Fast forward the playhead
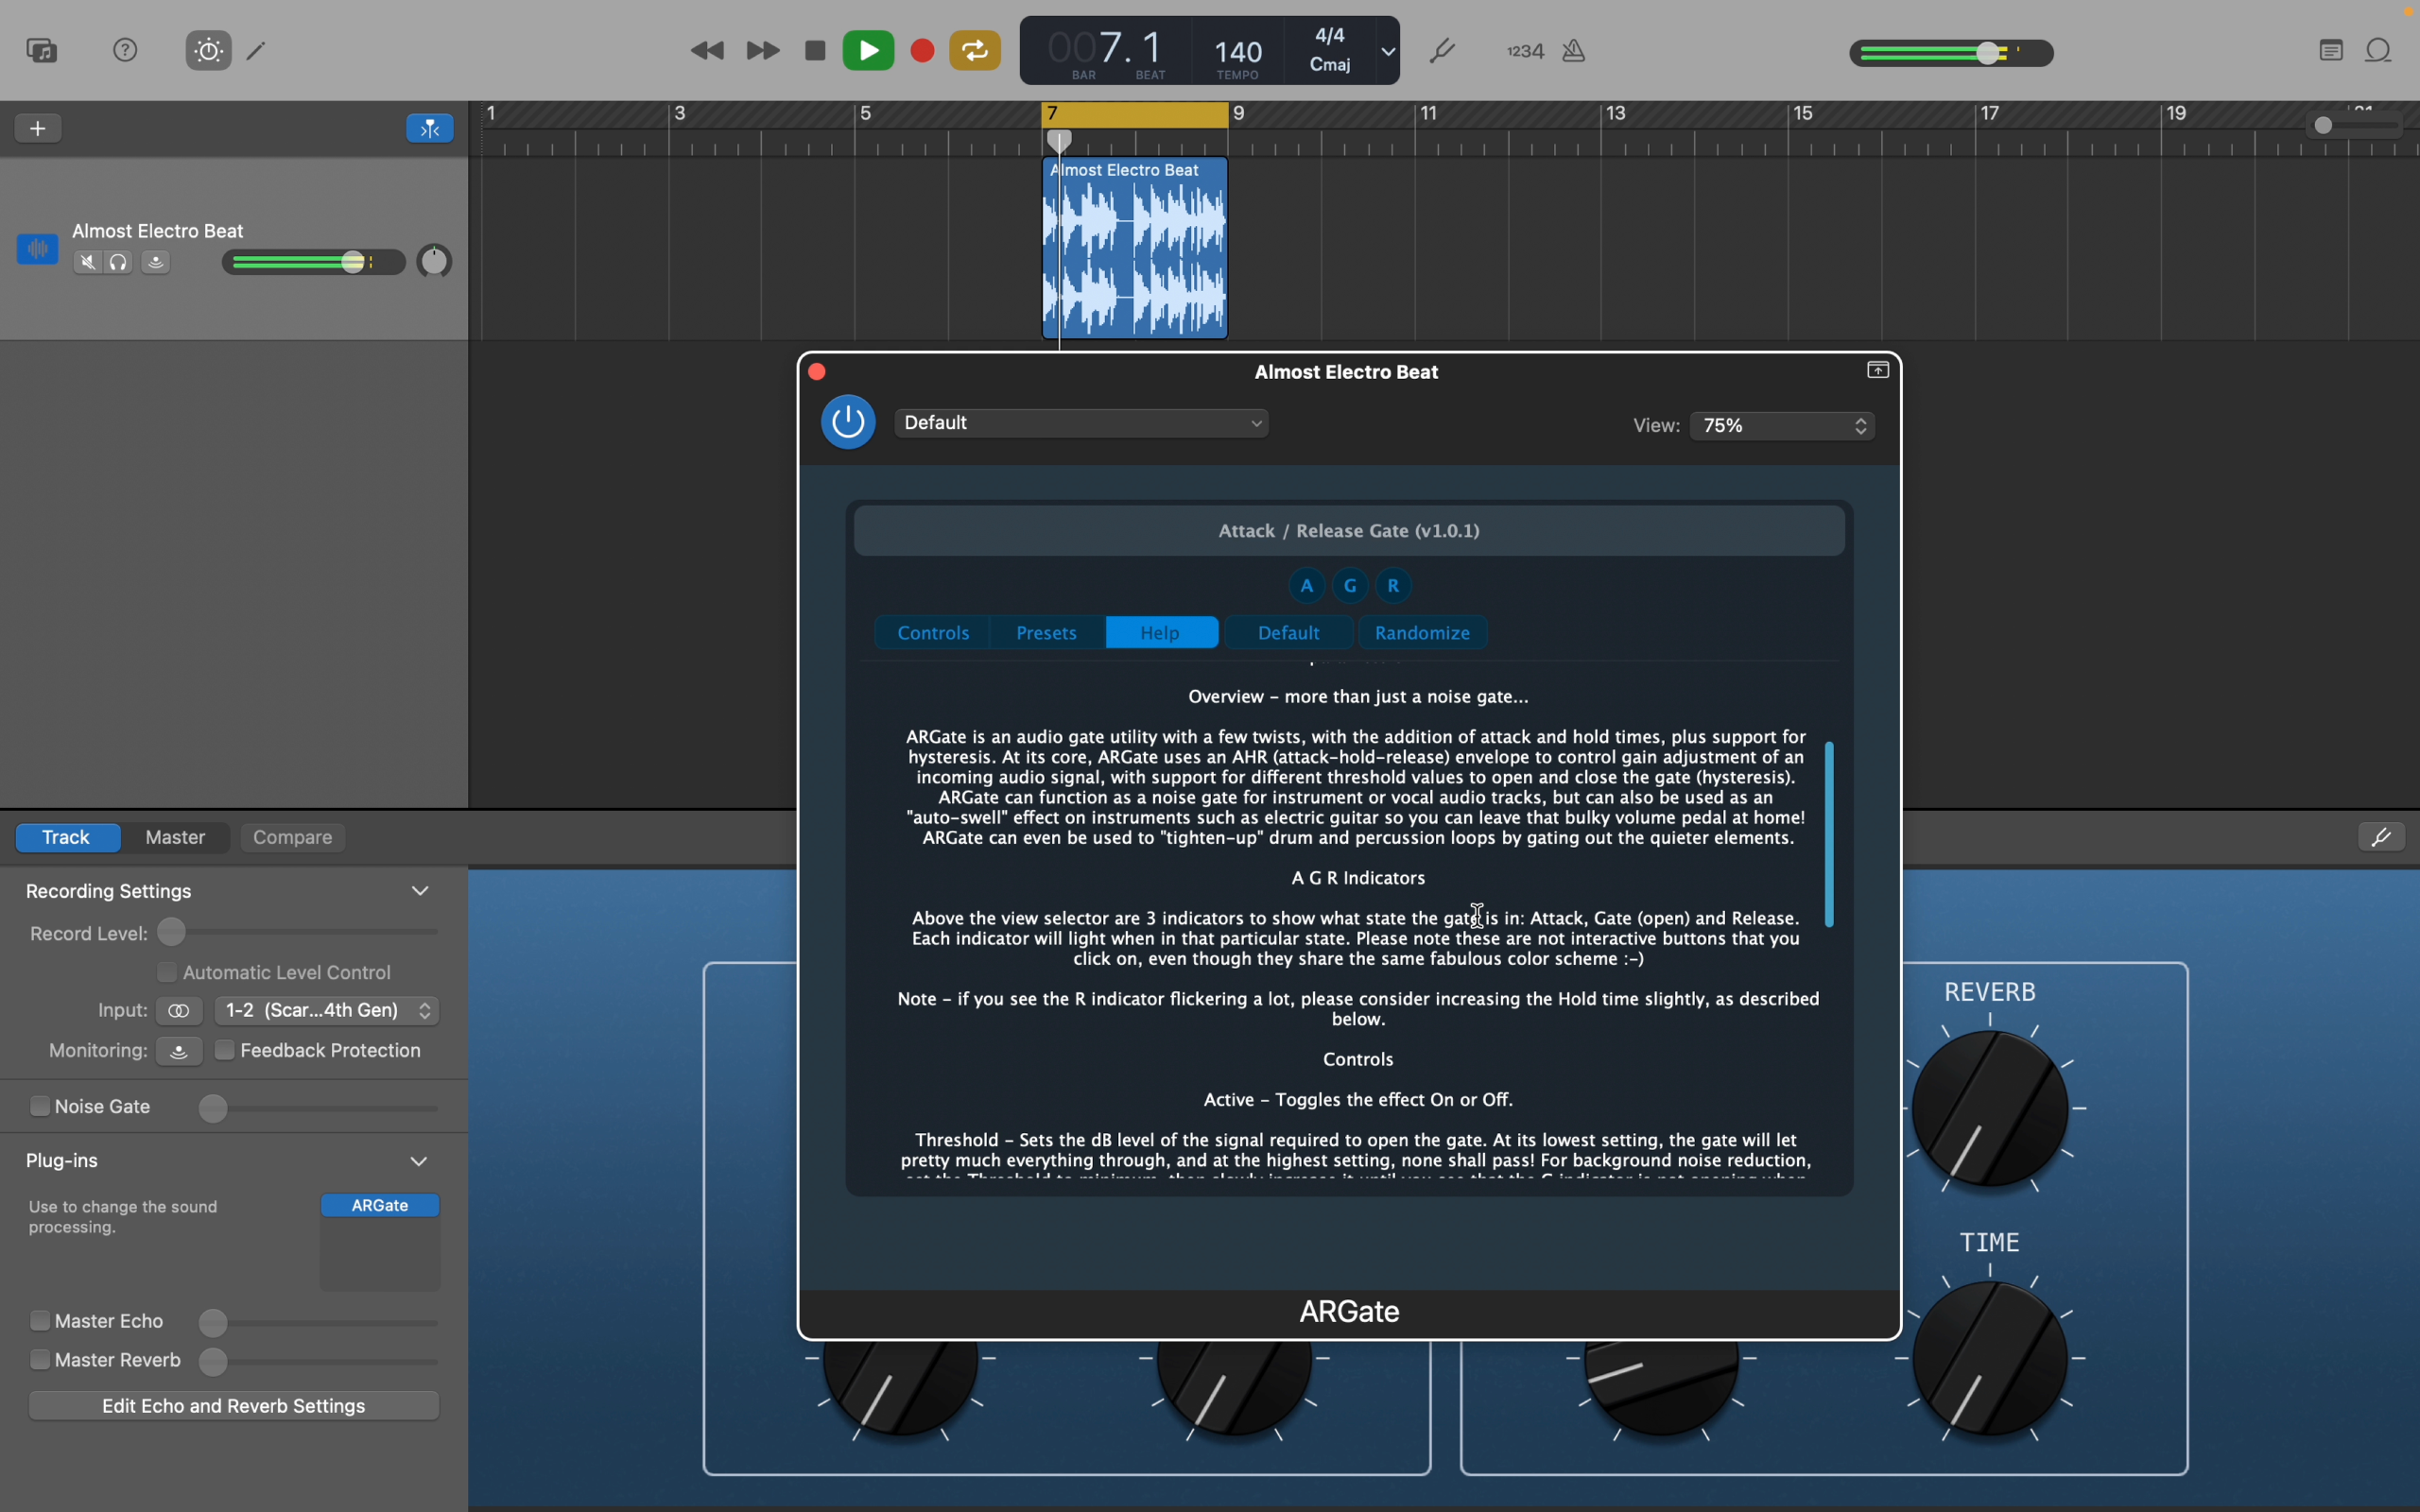Screen dimensions: 2420x1512 [763, 51]
